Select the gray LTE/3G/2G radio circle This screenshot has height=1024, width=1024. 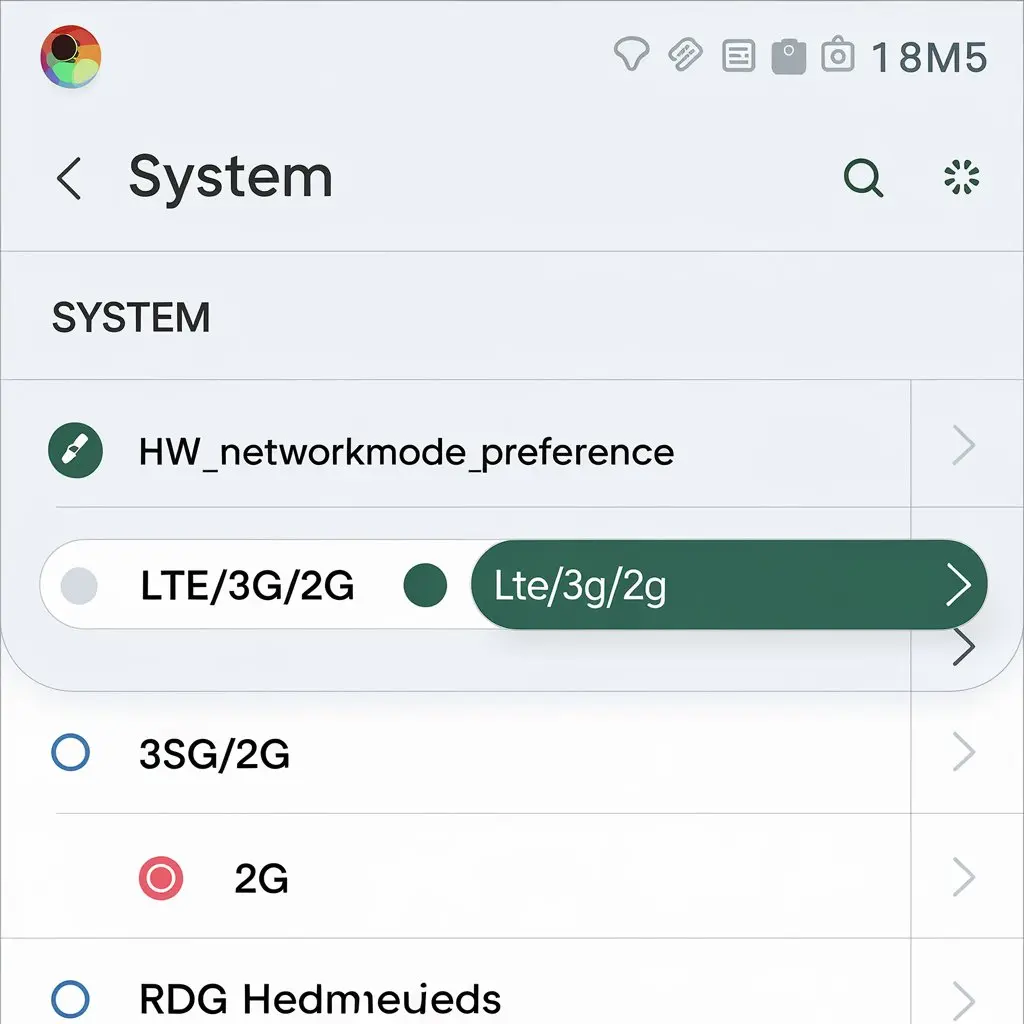pos(79,585)
